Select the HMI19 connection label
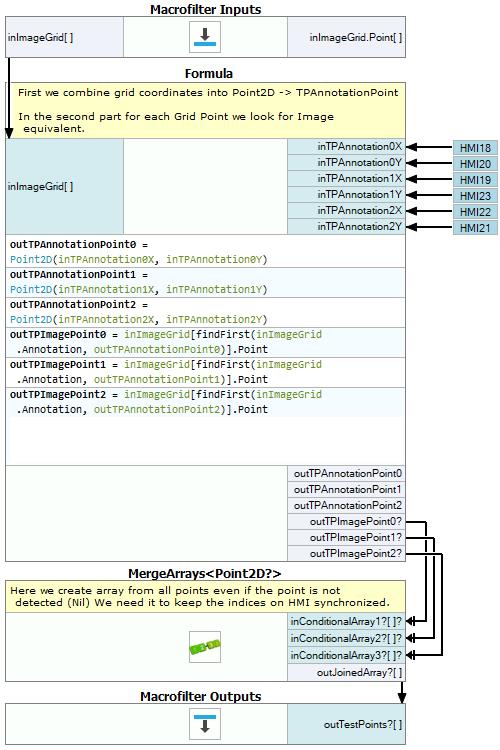 pos(475,180)
